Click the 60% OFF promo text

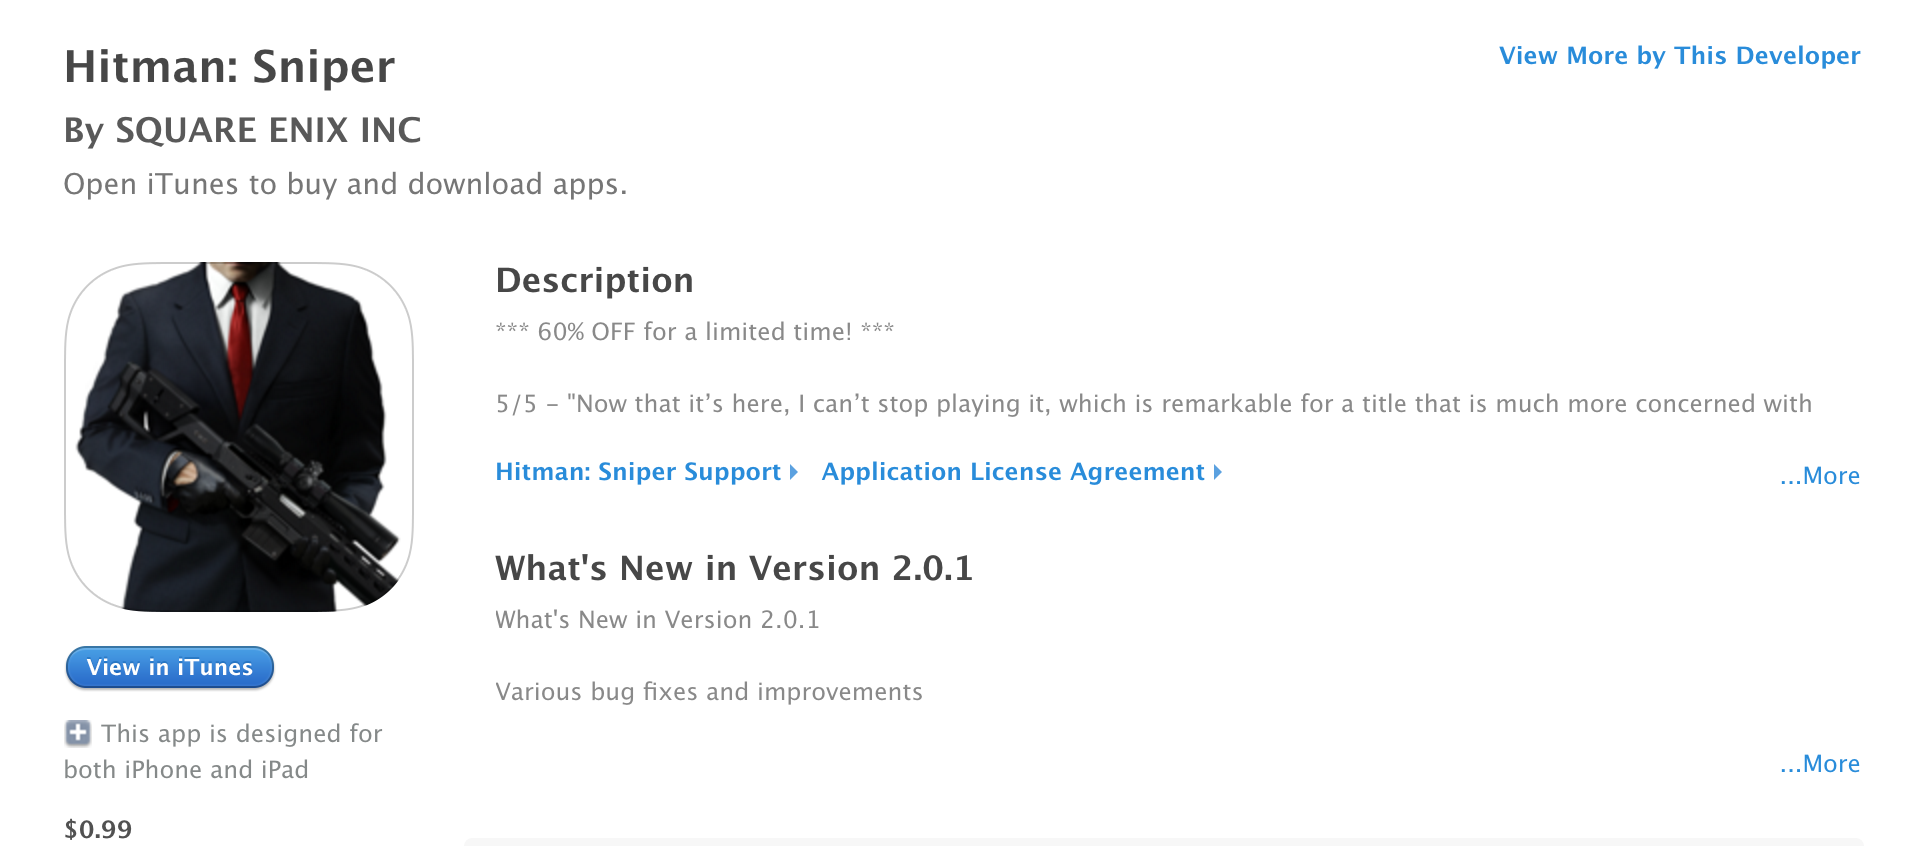click(x=695, y=332)
